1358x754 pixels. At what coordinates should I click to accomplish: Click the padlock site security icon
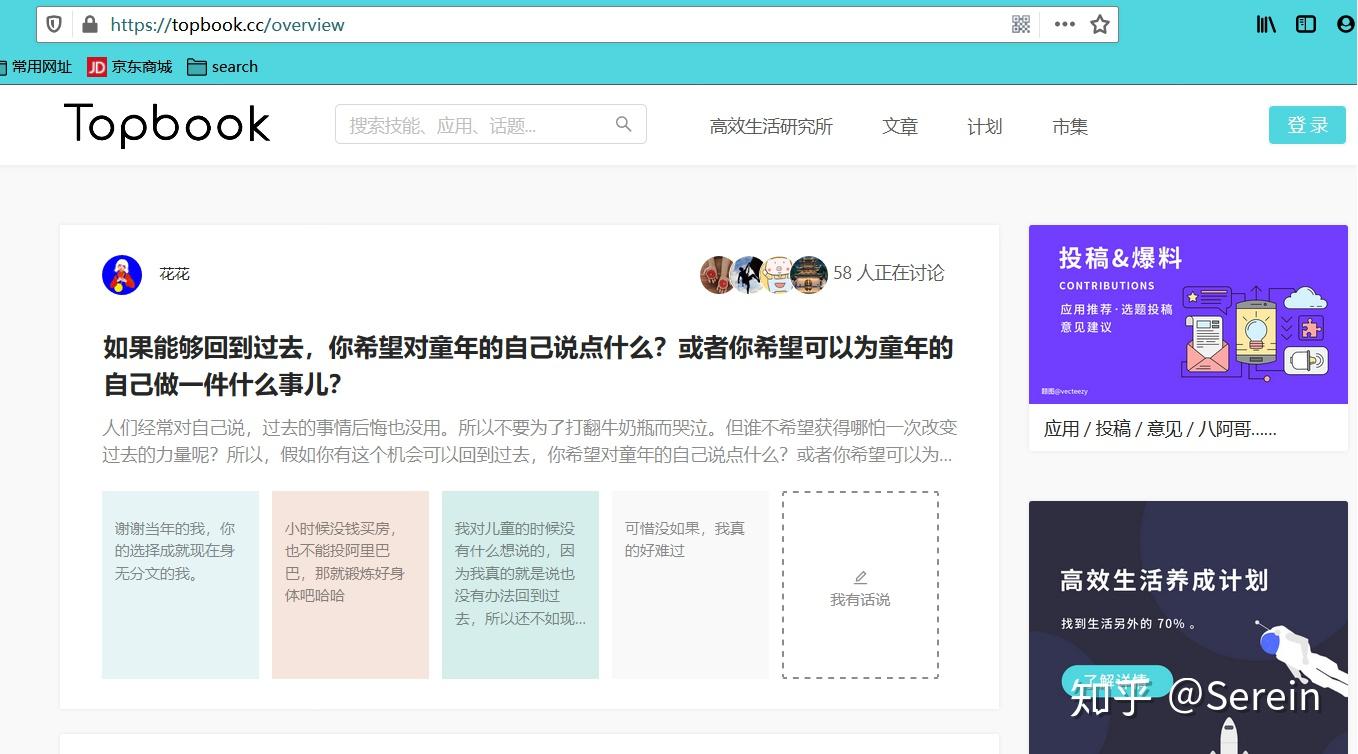pos(90,24)
